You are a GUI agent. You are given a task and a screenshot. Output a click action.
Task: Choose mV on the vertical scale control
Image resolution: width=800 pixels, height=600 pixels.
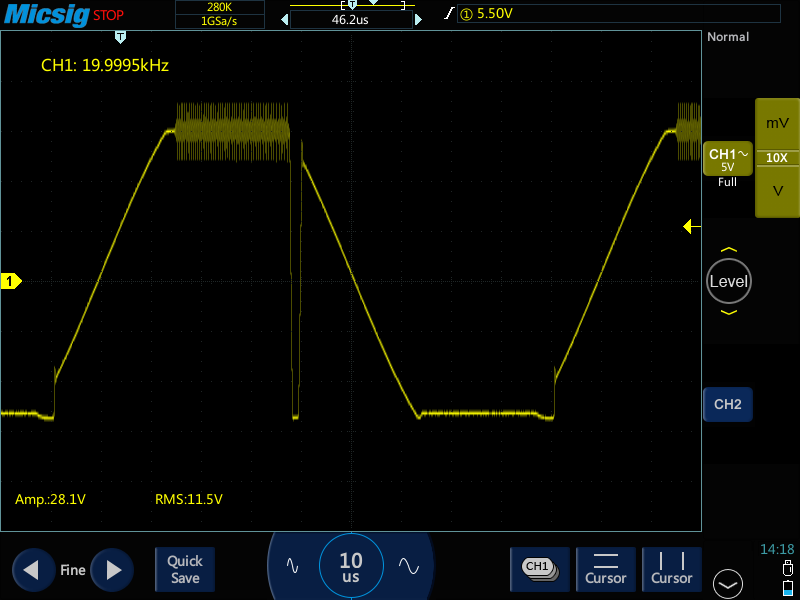click(x=777, y=123)
